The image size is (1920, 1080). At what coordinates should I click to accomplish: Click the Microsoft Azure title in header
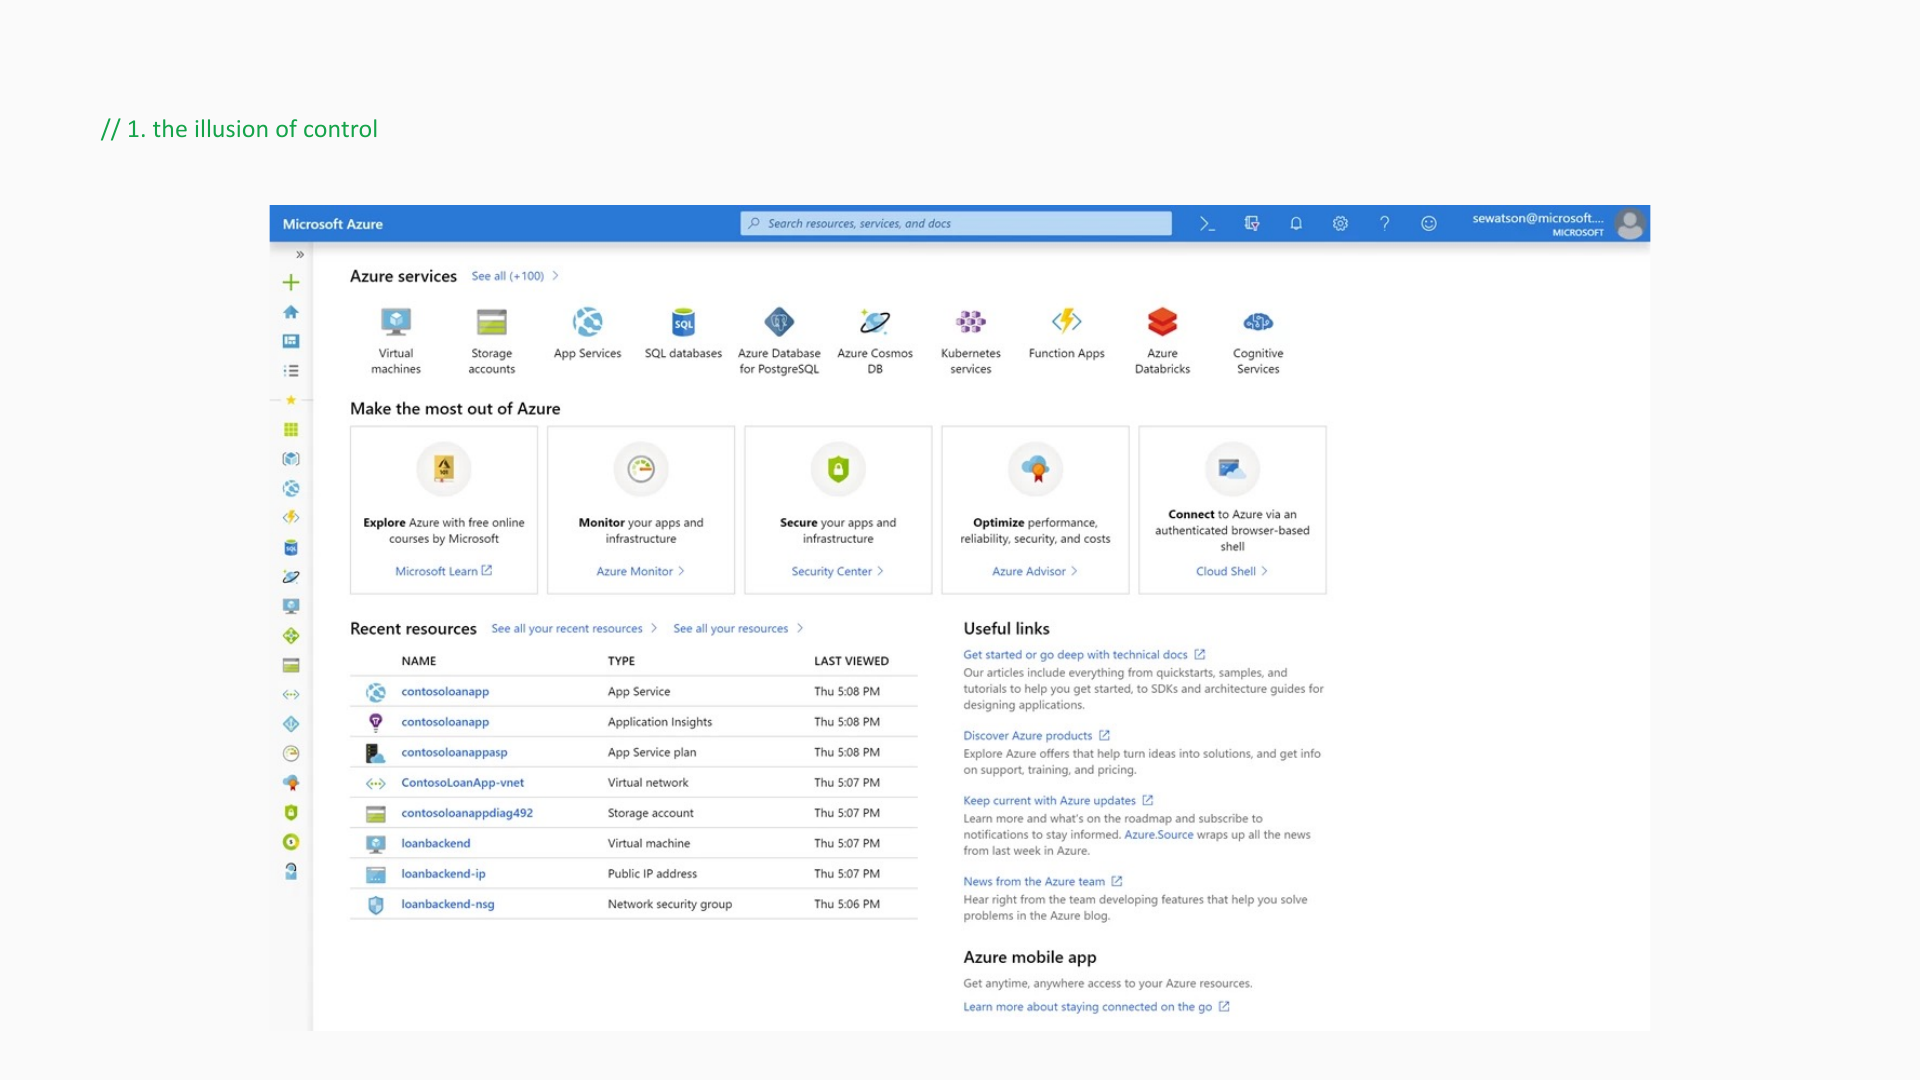coord(333,224)
